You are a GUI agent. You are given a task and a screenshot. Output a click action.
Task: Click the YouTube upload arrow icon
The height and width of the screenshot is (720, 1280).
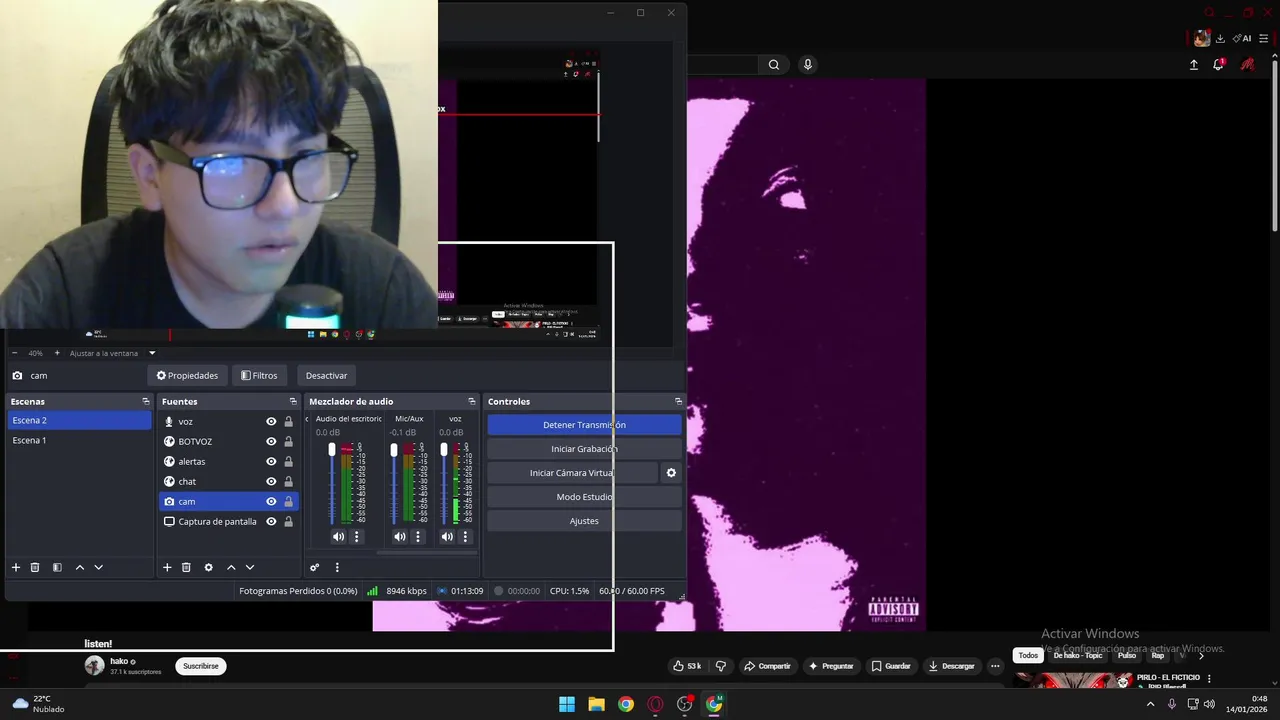(1194, 64)
